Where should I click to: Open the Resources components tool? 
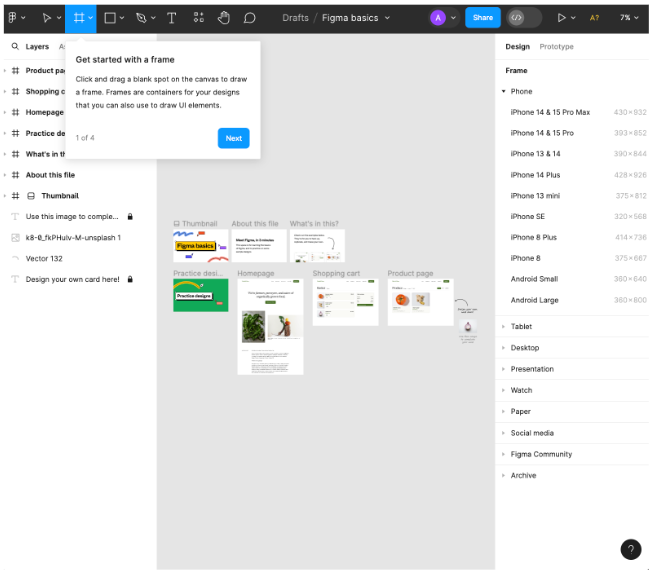[x=199, y=18]
